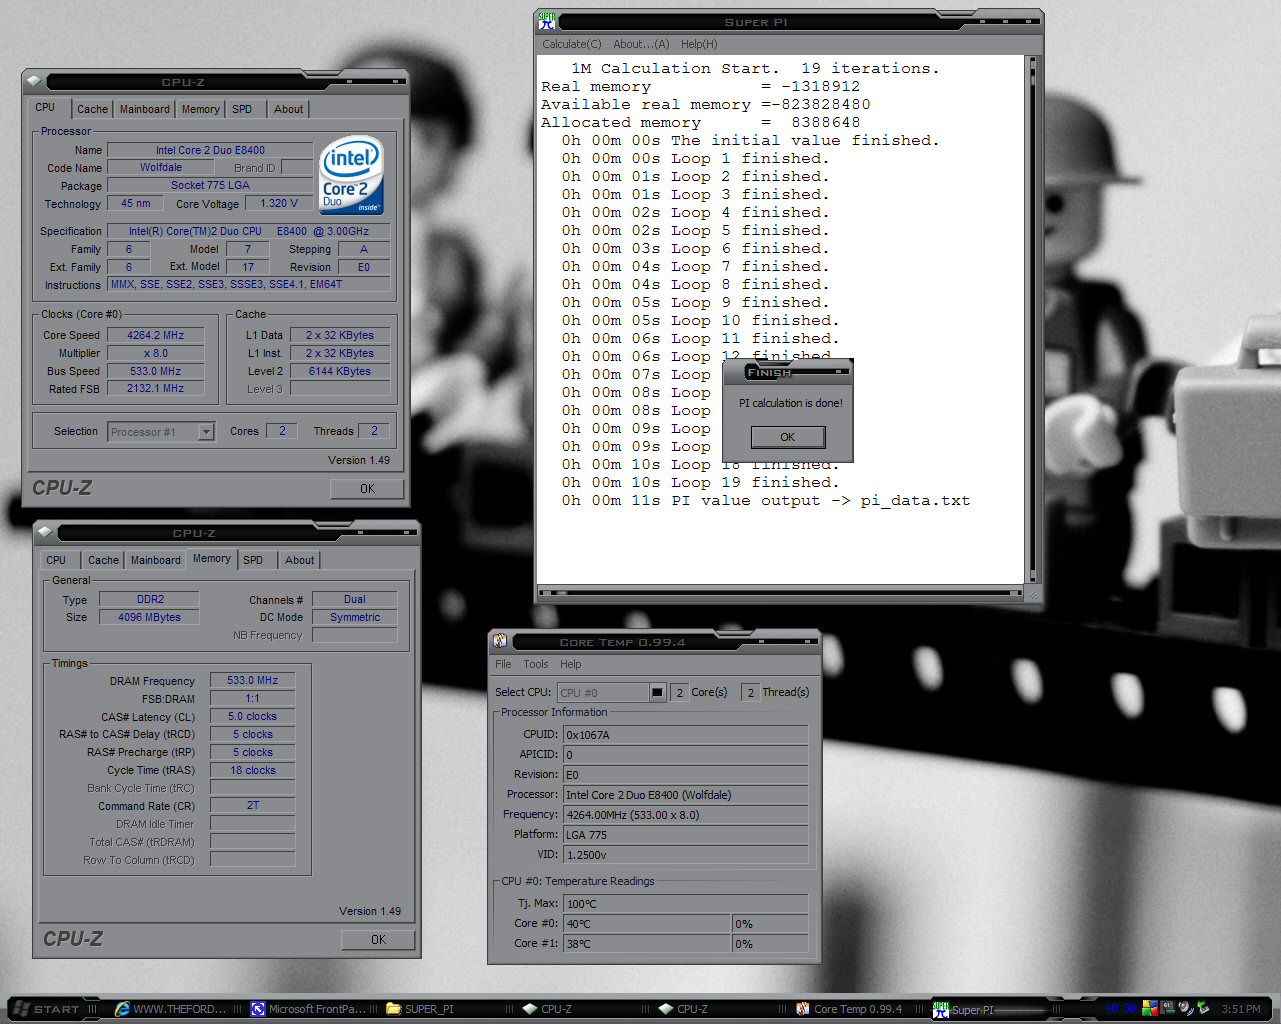Select the Cache tab in upper CPU-Z
Image resolution: width=1281 pixels, height=1024 pixels.
[93, 109]
